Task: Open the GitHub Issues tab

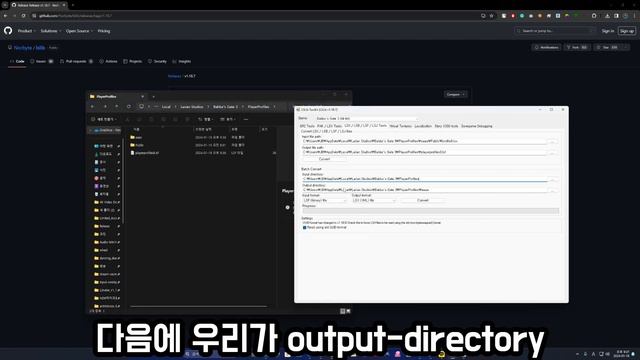Action: click(42, 61)
